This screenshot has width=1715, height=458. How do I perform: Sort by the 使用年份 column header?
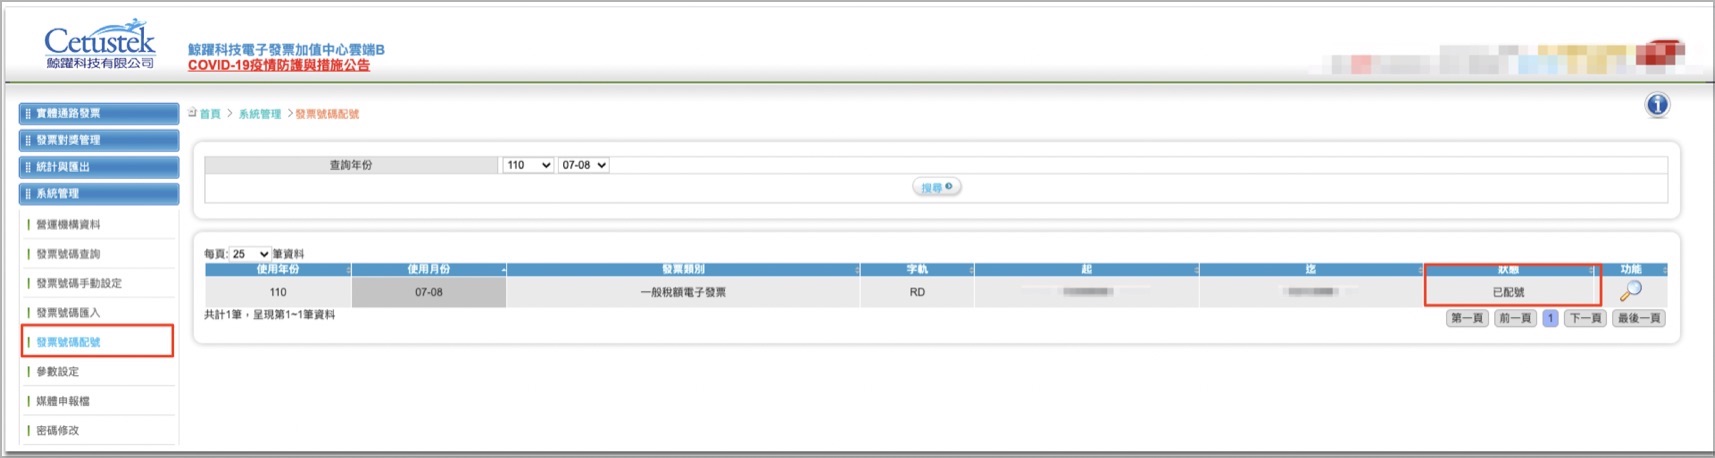[278, 269]
